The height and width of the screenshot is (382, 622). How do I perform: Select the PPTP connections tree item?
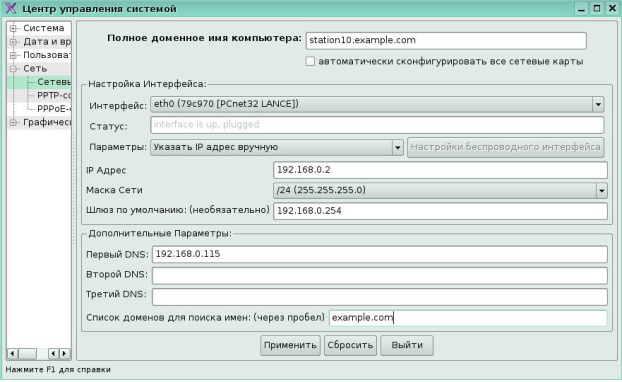54,96
